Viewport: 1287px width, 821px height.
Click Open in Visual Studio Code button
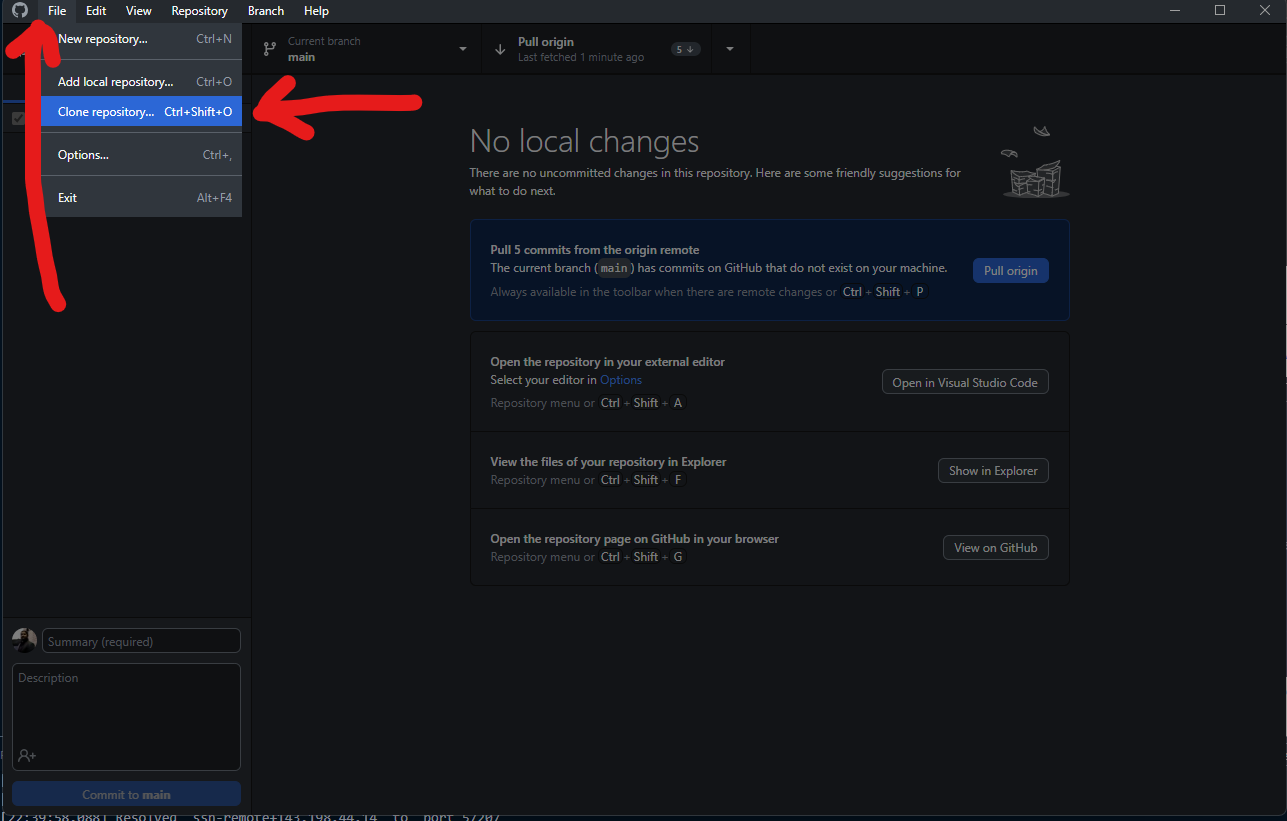click(x=965, y=383)
